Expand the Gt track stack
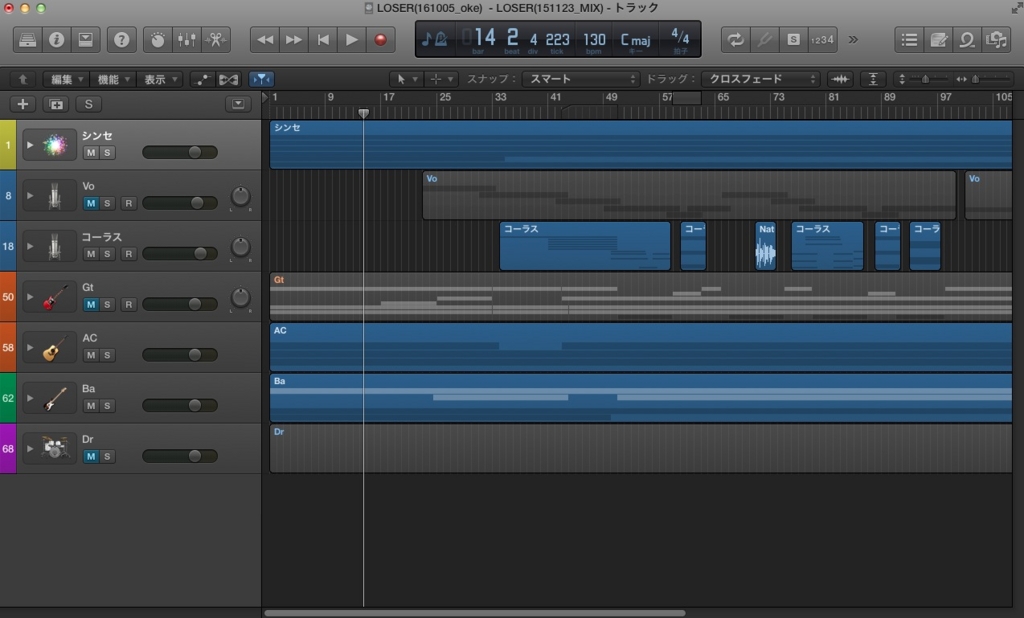The width and height of the screenshot is (1024, 618). (x=29, y=297)
